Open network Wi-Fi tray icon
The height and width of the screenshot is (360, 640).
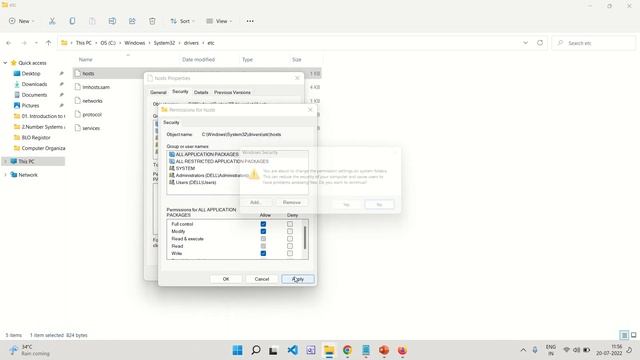pyautogui.click(x=567, y=350)
